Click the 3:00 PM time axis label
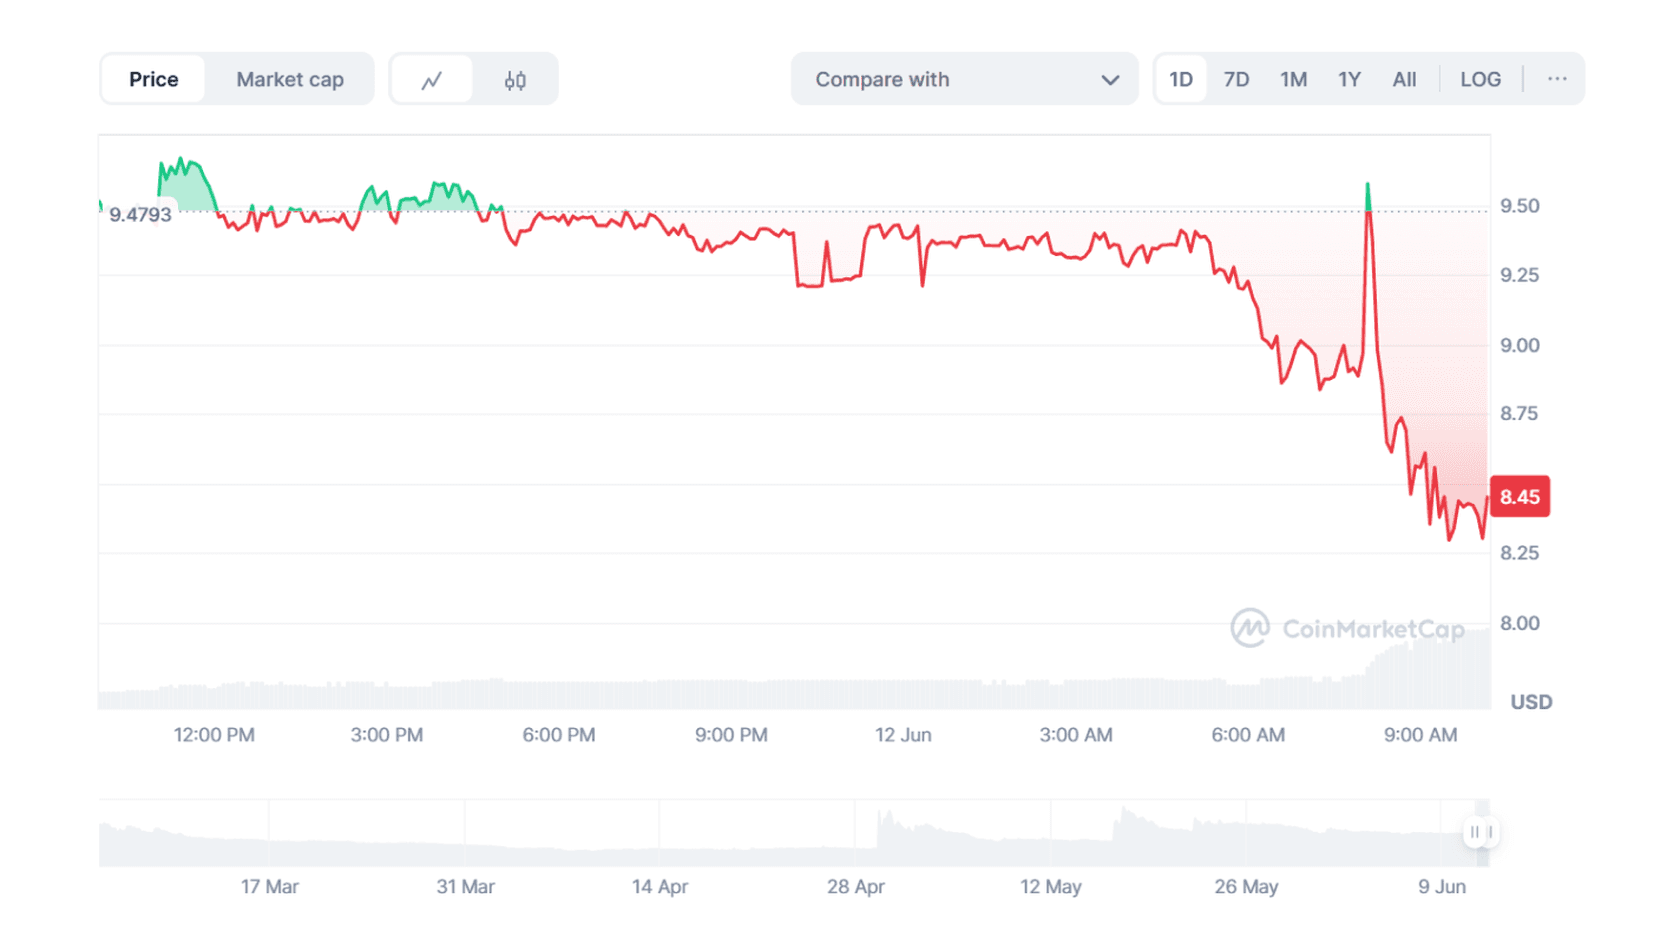Viewport: 1680px width, 944px height. 387,735
